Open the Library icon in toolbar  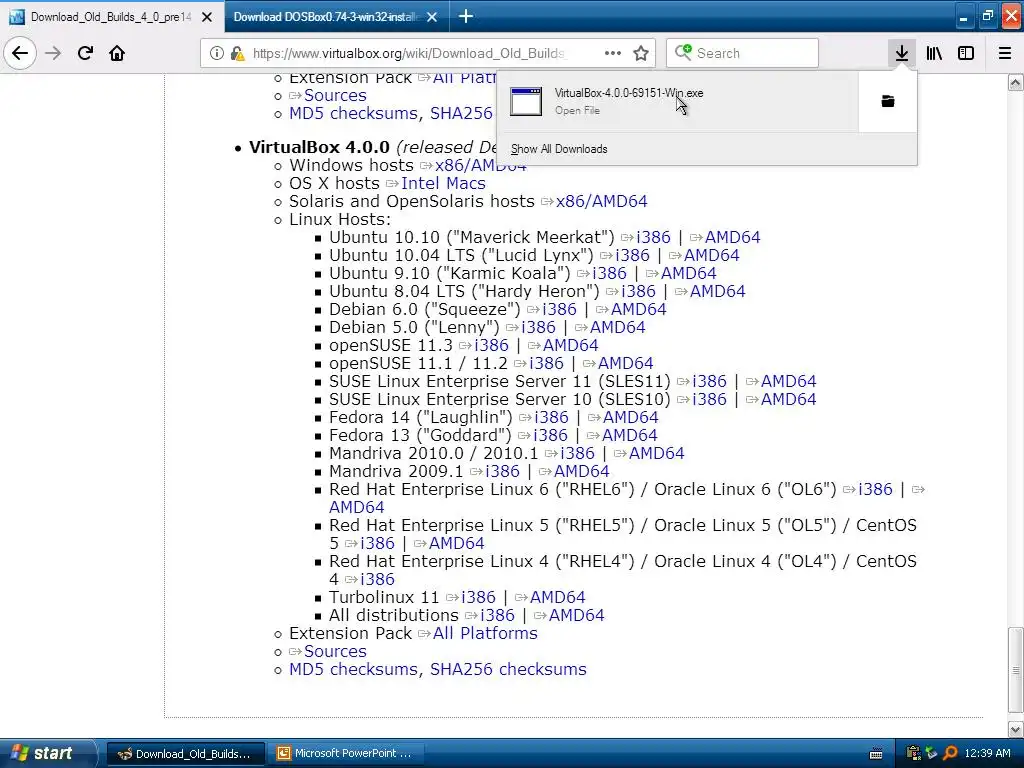934,53
